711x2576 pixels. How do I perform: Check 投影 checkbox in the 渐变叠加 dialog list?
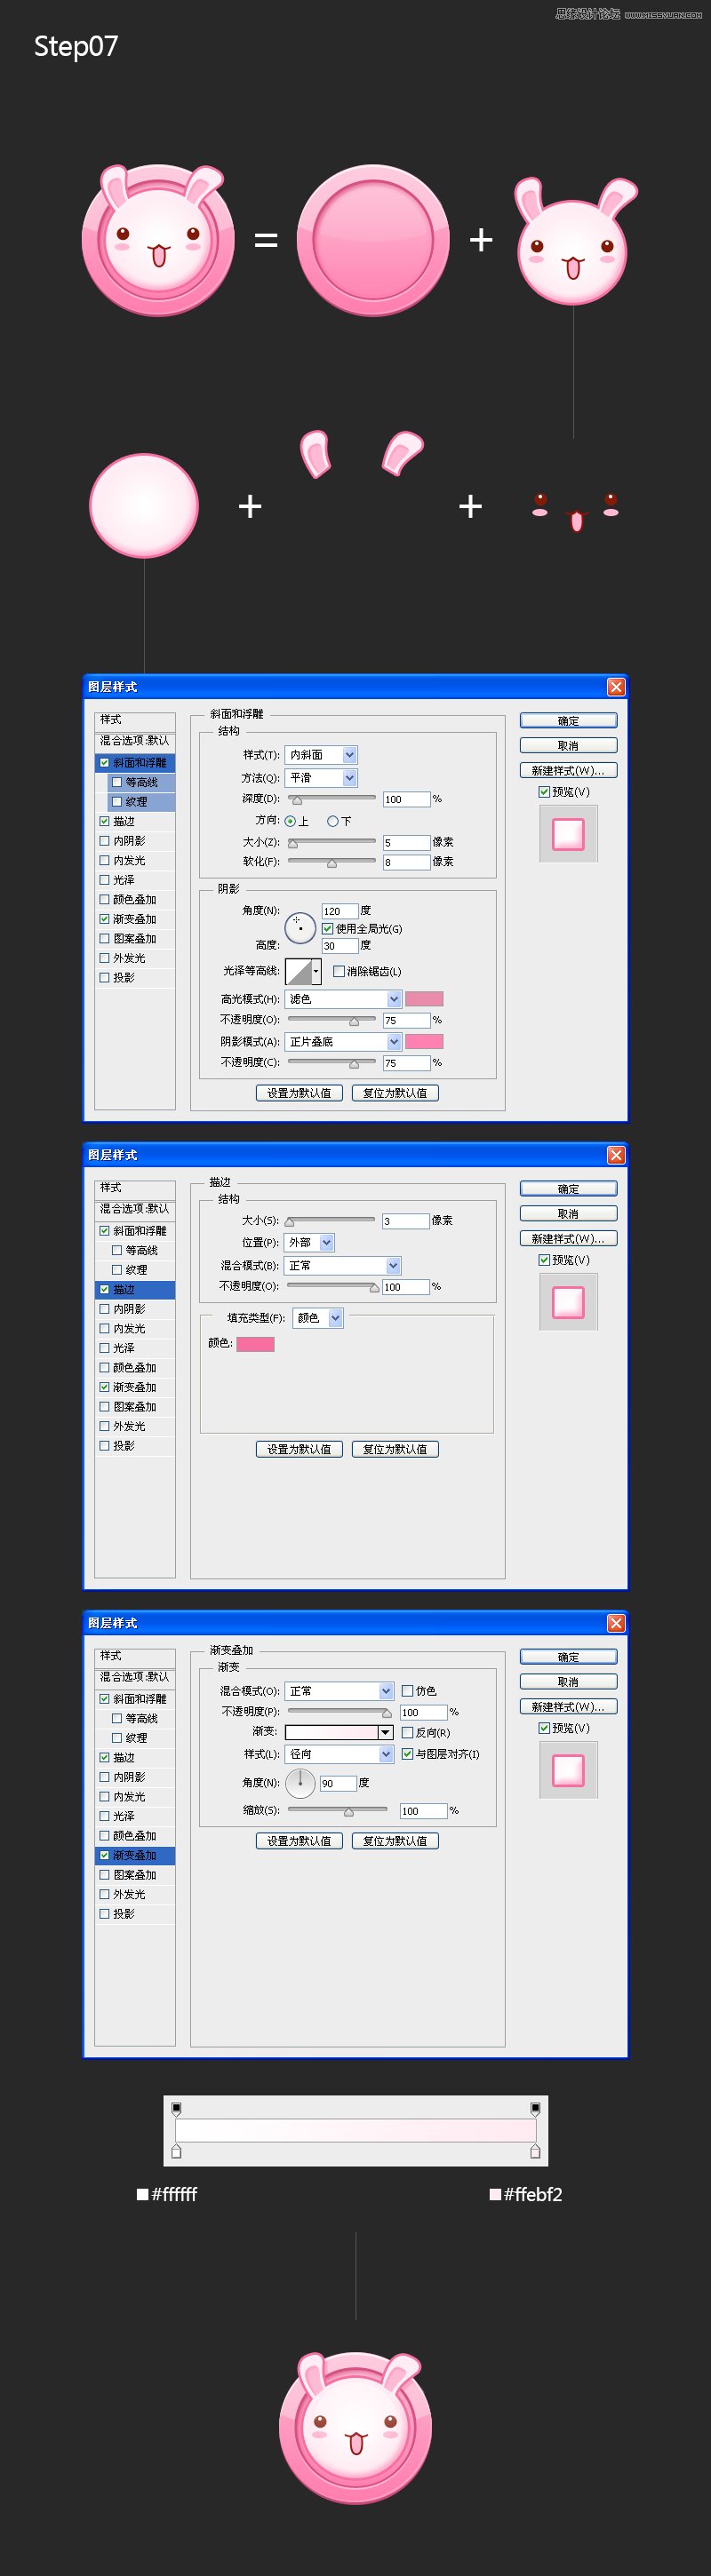[x=104, y=1914]
